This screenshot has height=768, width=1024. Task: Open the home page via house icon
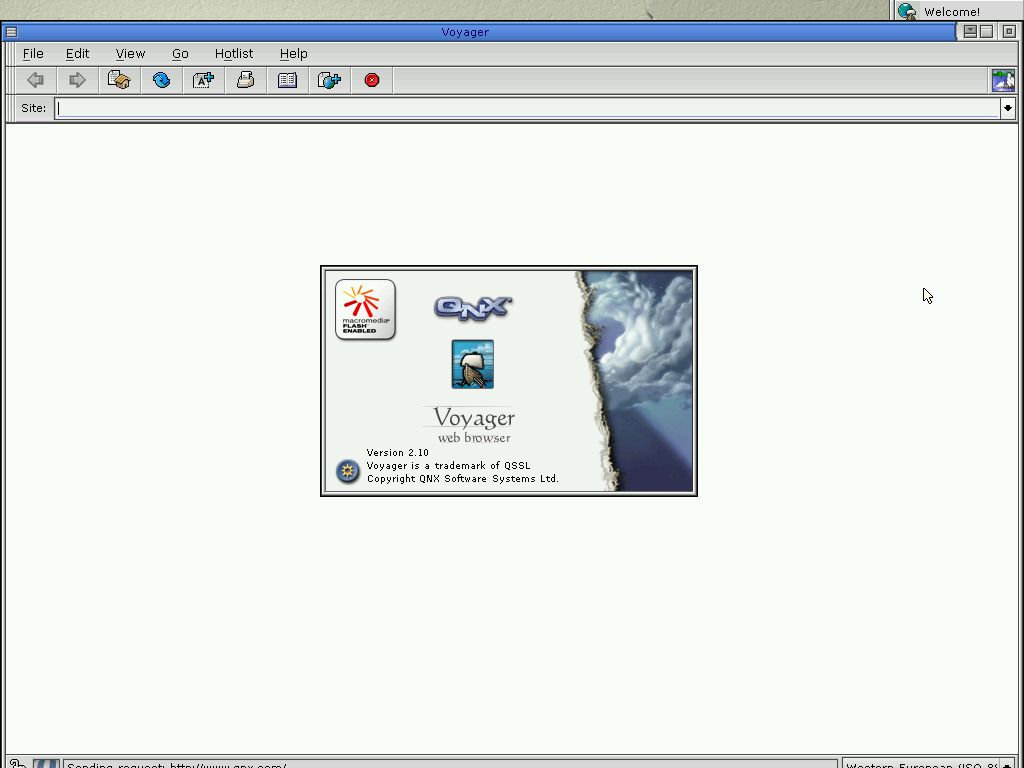pos(120,80)
